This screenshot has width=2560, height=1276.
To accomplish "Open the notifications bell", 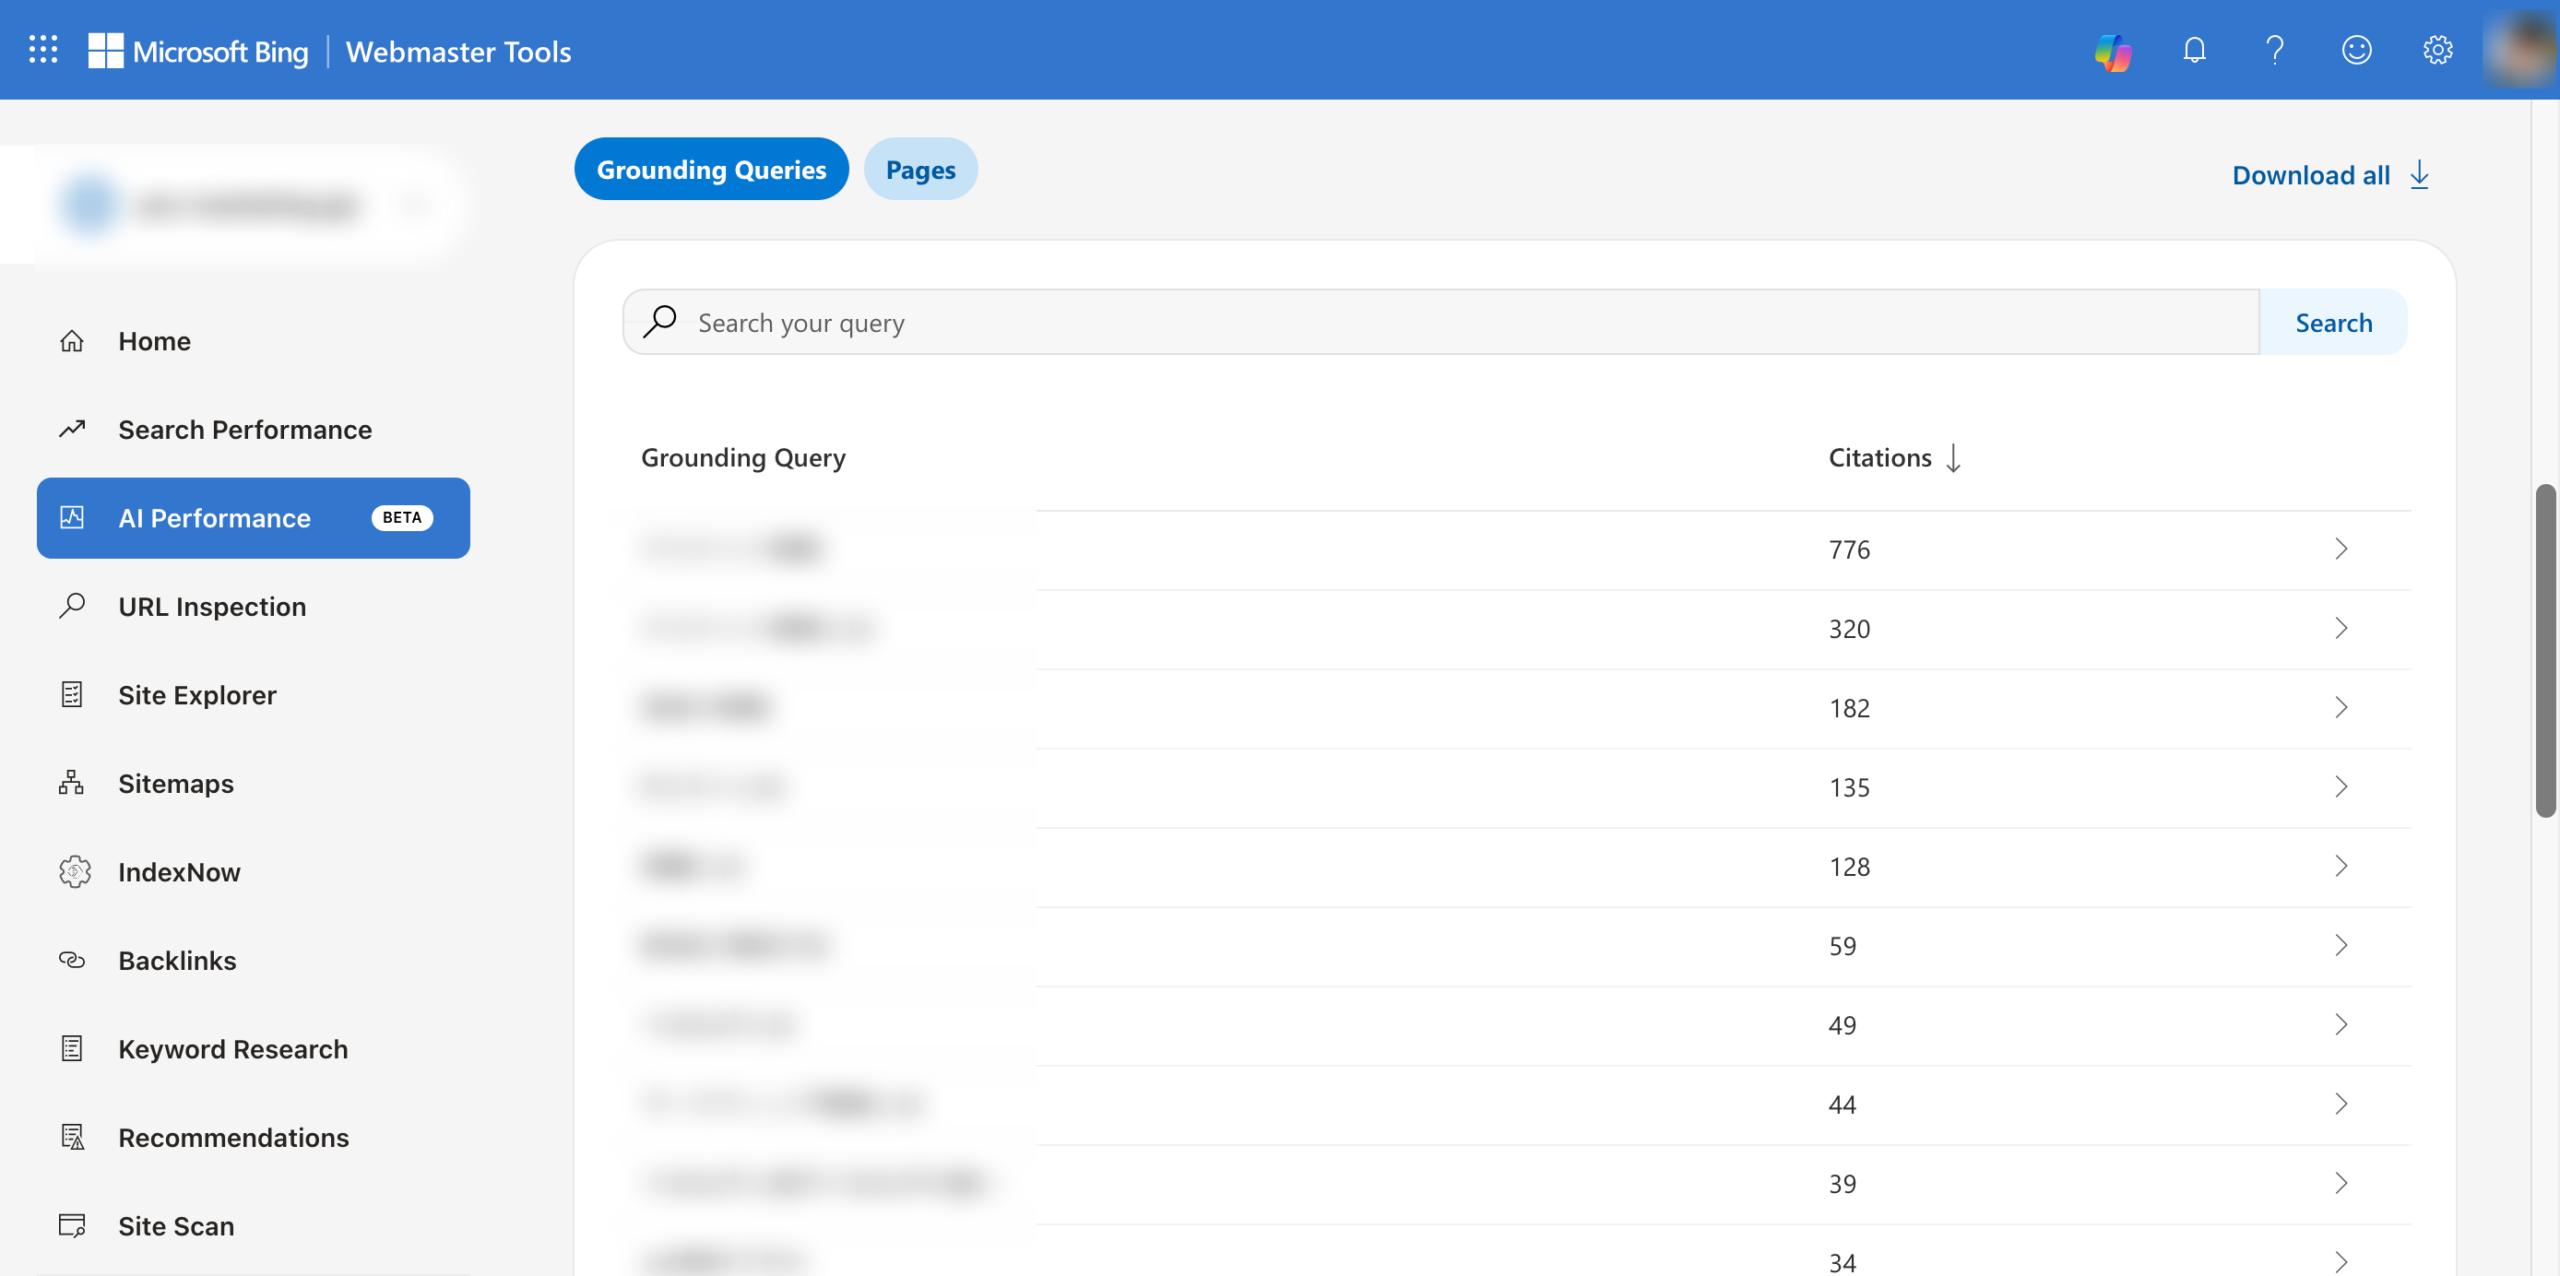I will point(2194,50).
